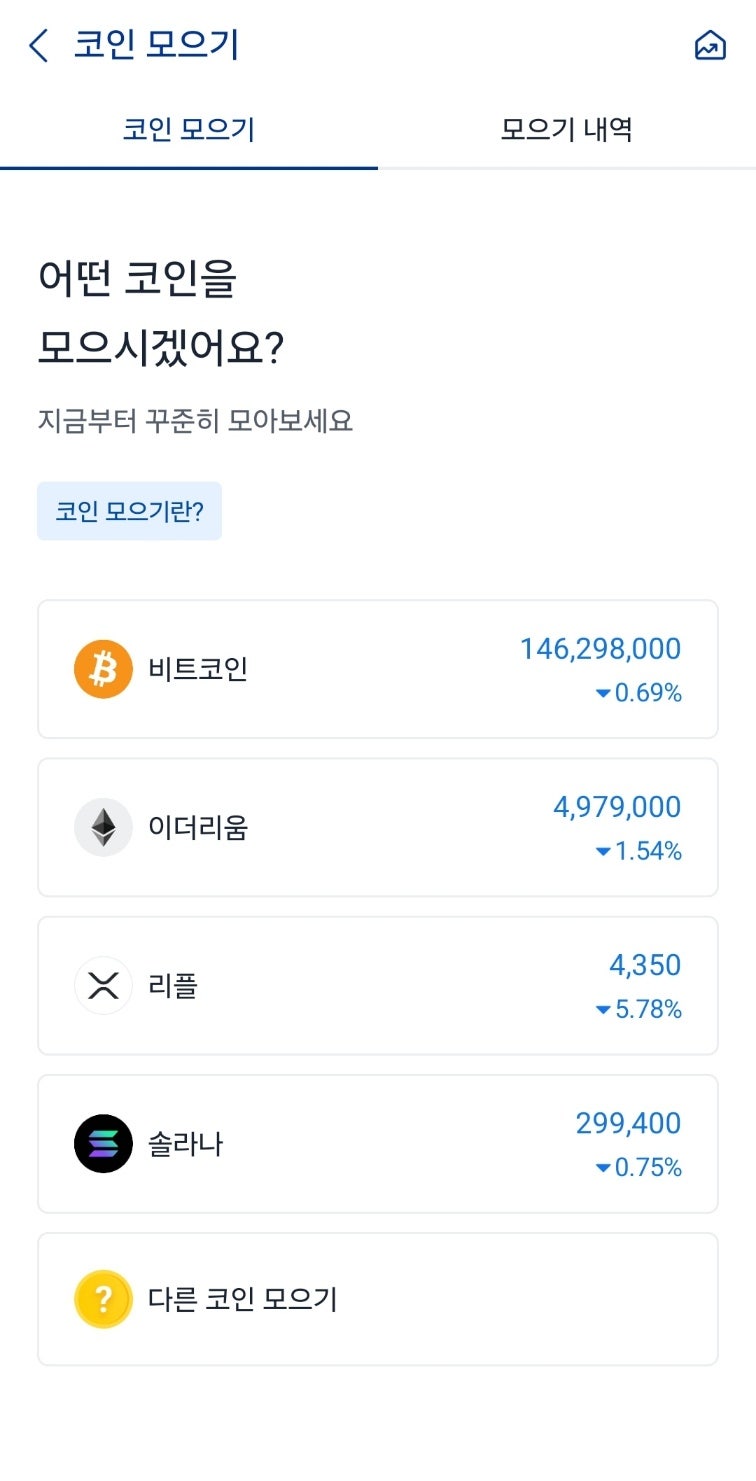Tap the Ripple XRP cross icon
This screenshot has height=1481, width=756.
click(x=102, y=984)
